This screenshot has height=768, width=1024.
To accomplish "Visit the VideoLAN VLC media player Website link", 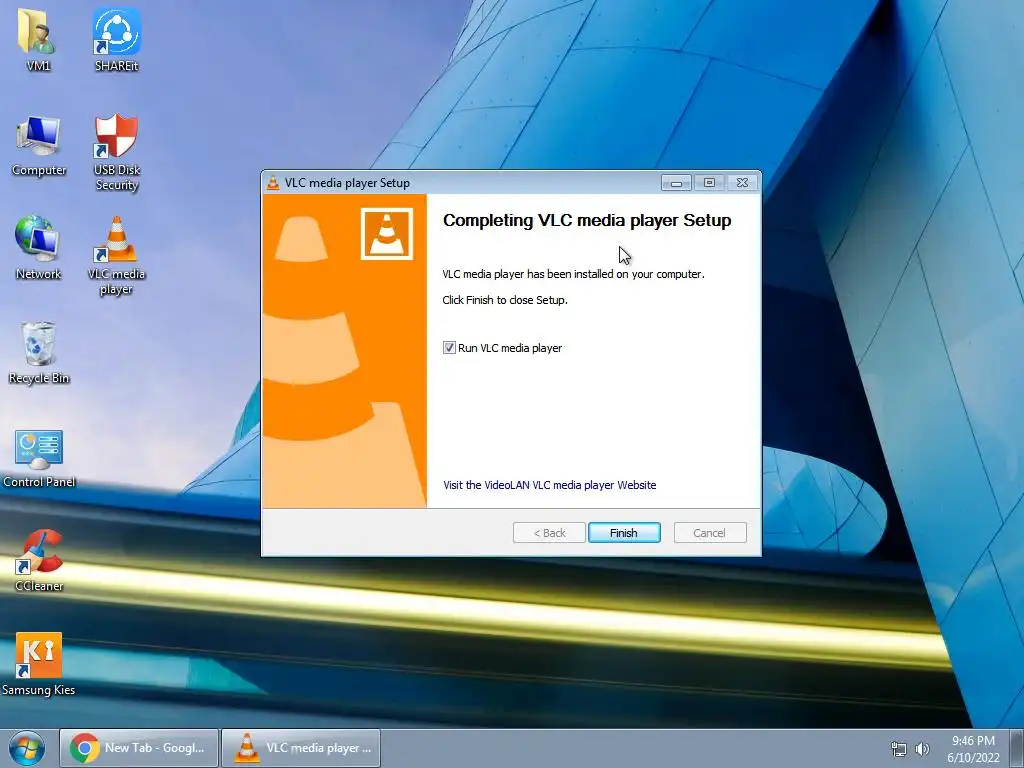I will [550, 485].
